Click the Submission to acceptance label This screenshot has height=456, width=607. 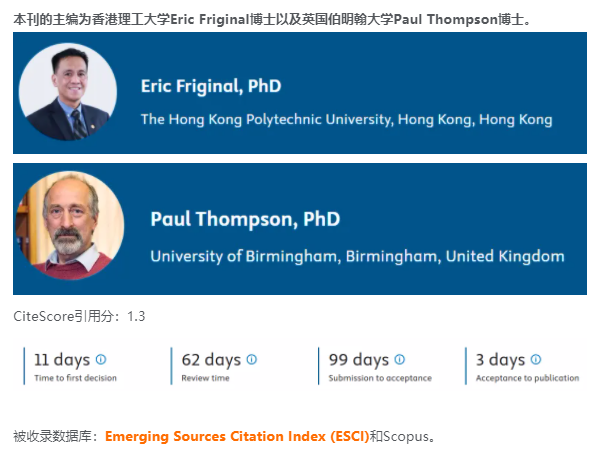click(x=380, y=378)
